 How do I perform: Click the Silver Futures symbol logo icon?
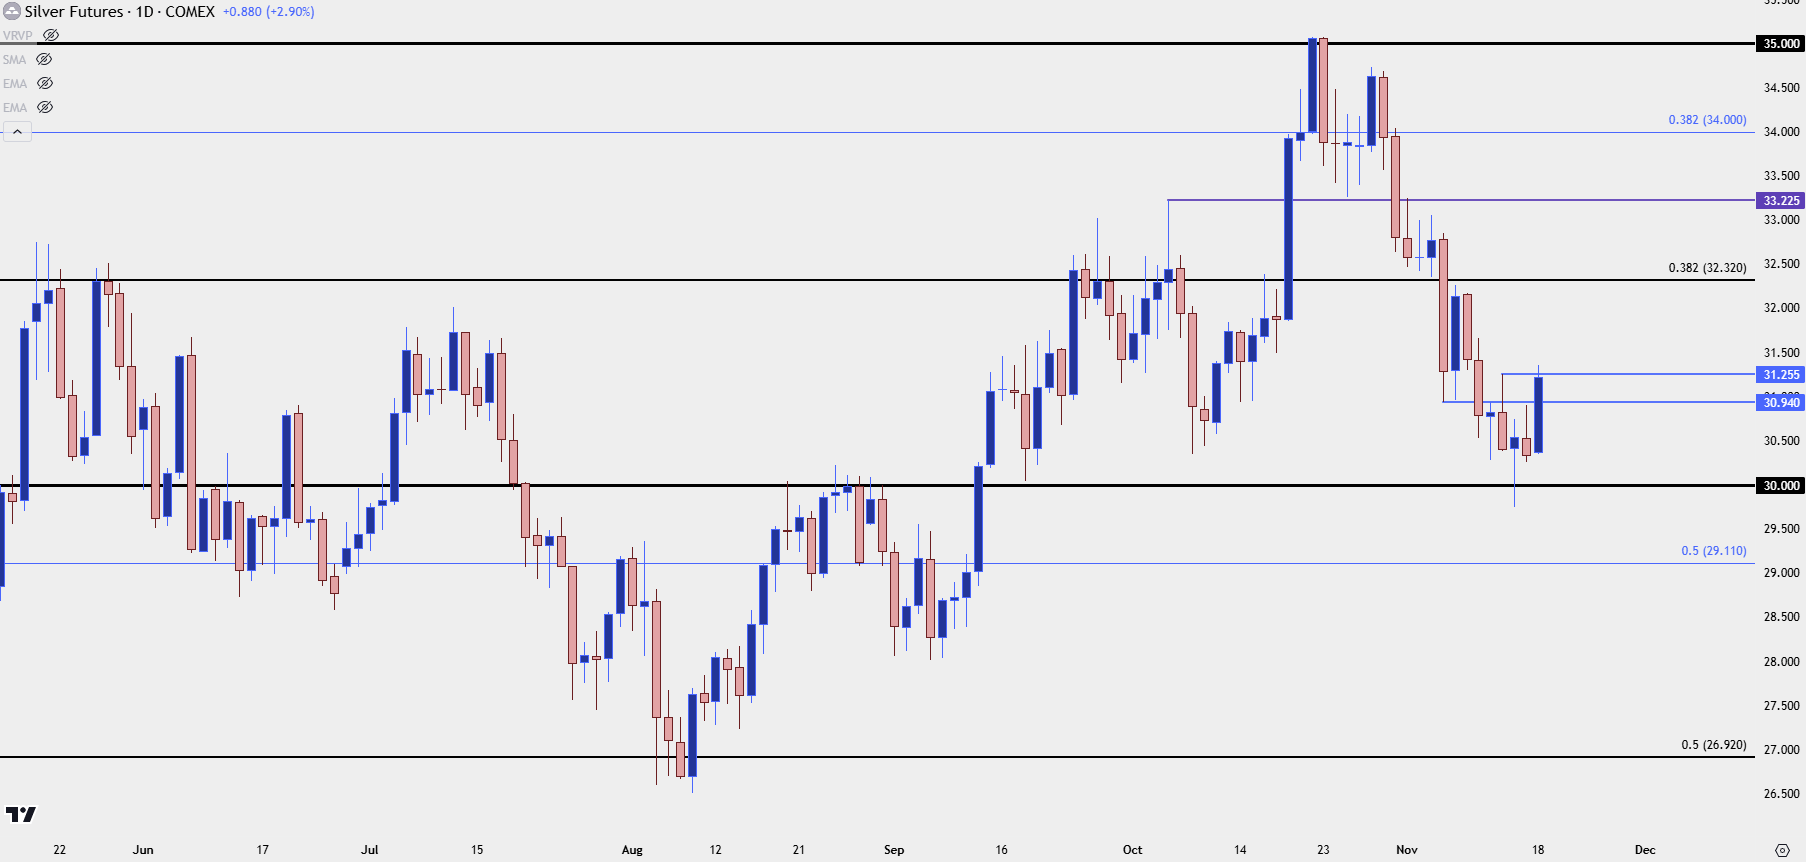point(12,12)
